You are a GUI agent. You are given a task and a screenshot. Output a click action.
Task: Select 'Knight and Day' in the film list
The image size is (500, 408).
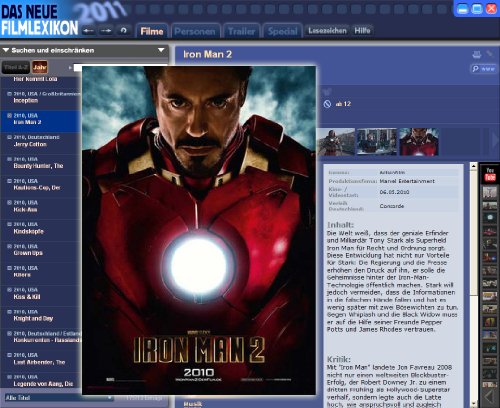point(41,315)
